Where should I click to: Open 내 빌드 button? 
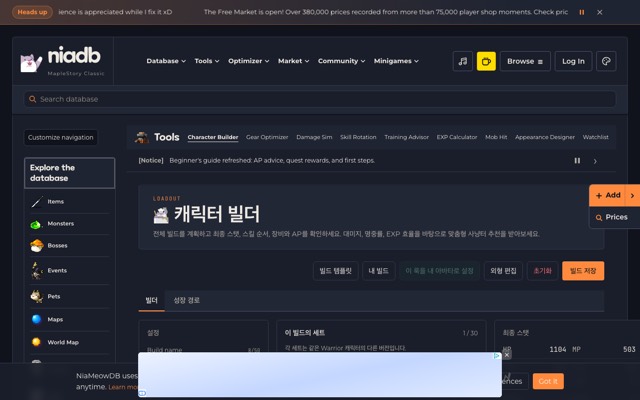(x=378, y=271)
